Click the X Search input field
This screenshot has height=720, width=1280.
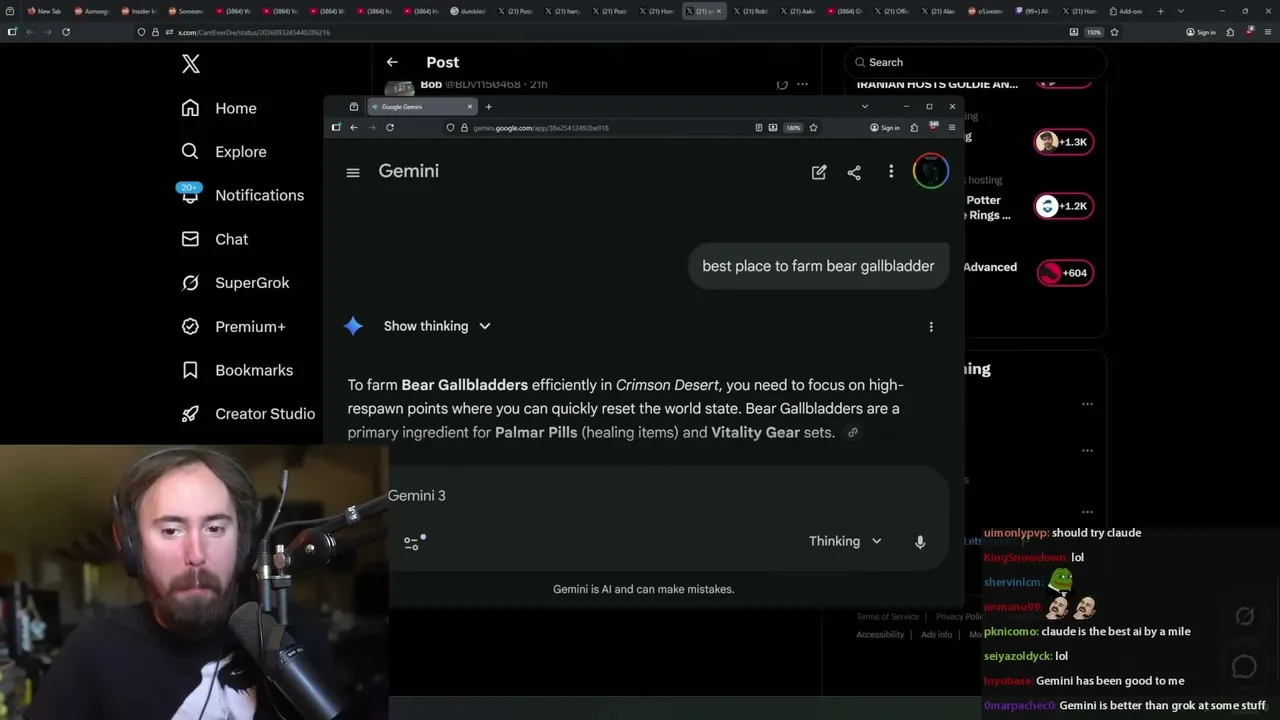[976, 63]
